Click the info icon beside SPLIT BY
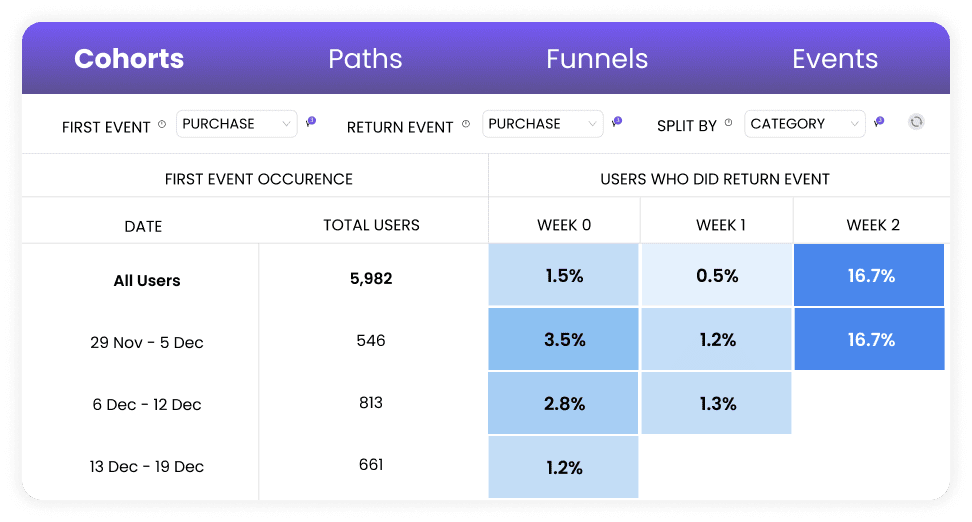The width and height of the screenshot is (972, 522). (x=728, y=123)
